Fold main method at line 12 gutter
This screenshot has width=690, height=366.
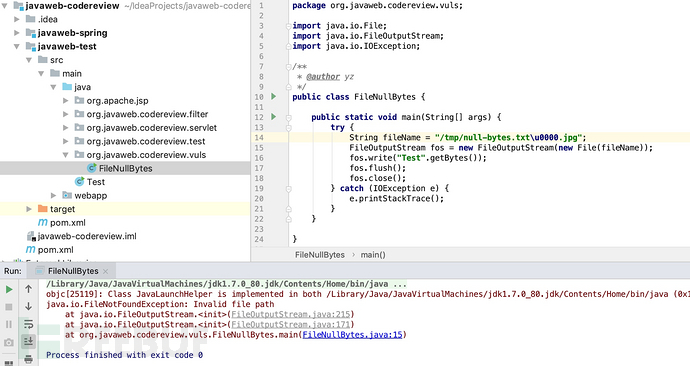pos(288,117)
